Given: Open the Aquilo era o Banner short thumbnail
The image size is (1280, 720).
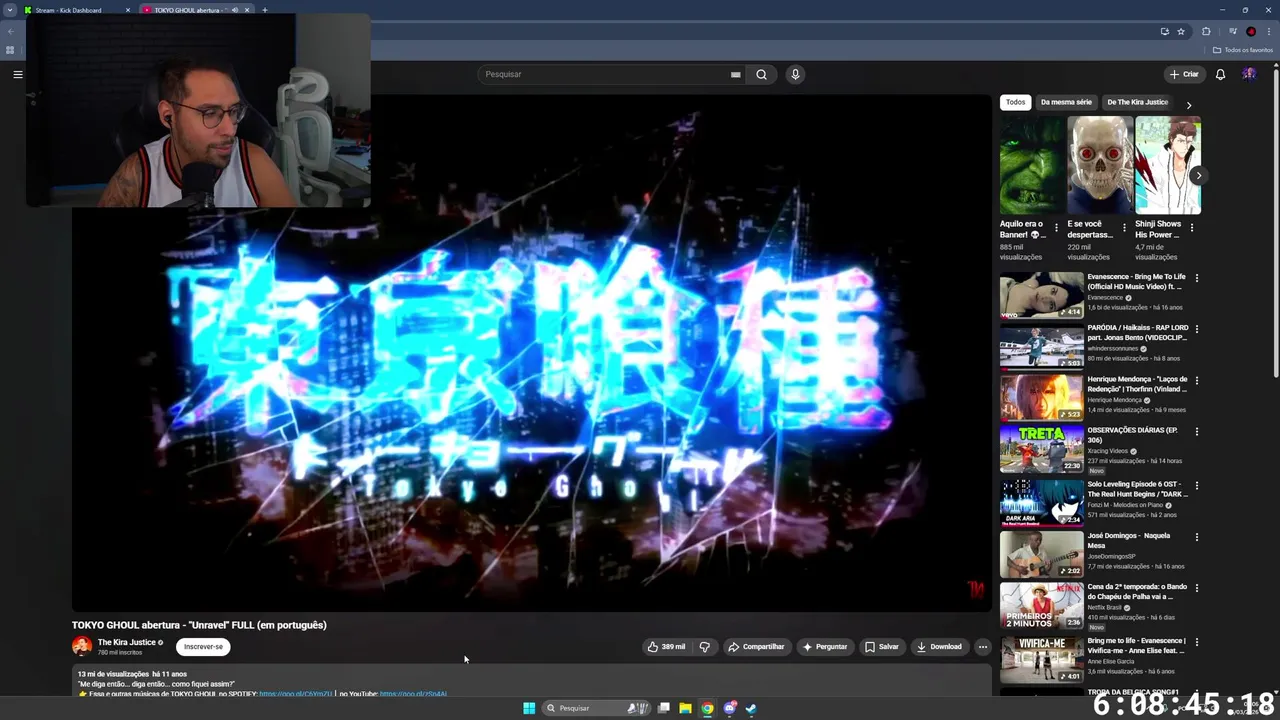Looking at the screenshot, I should tap(1031, 165).
